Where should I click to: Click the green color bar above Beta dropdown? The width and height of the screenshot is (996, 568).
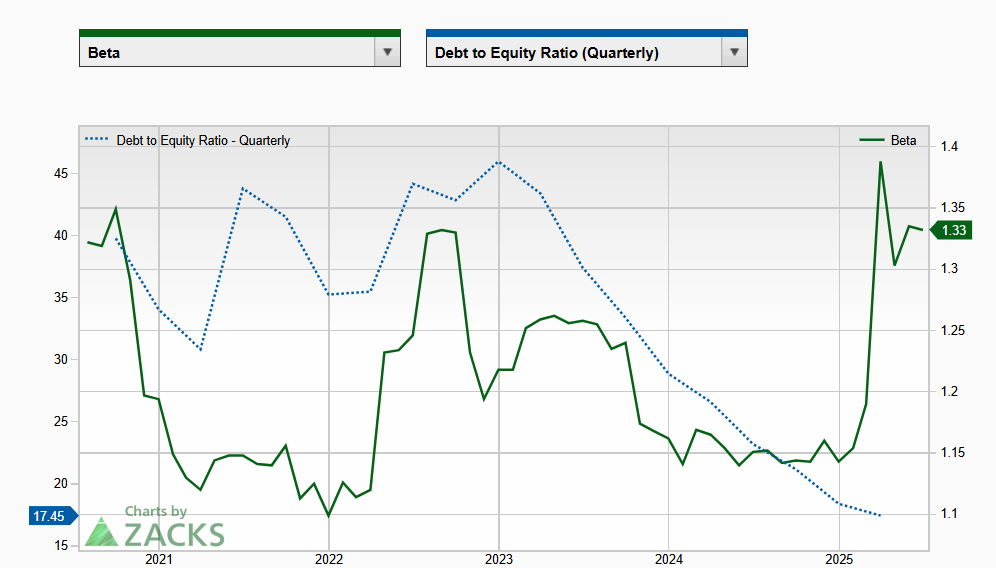pos(239,33)
